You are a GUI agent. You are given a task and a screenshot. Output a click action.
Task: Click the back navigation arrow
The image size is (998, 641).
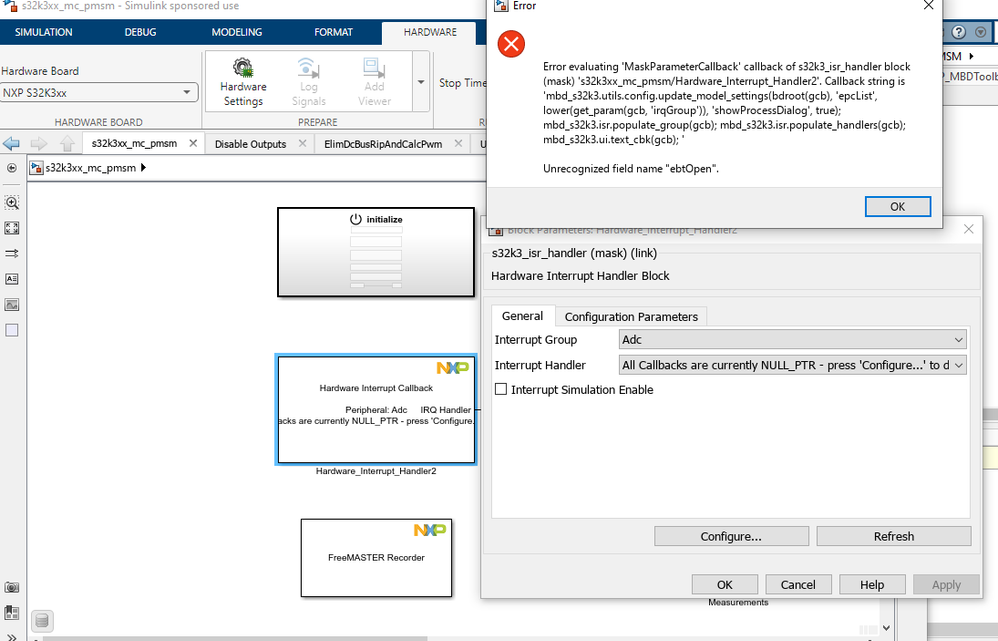pos(11,143)
